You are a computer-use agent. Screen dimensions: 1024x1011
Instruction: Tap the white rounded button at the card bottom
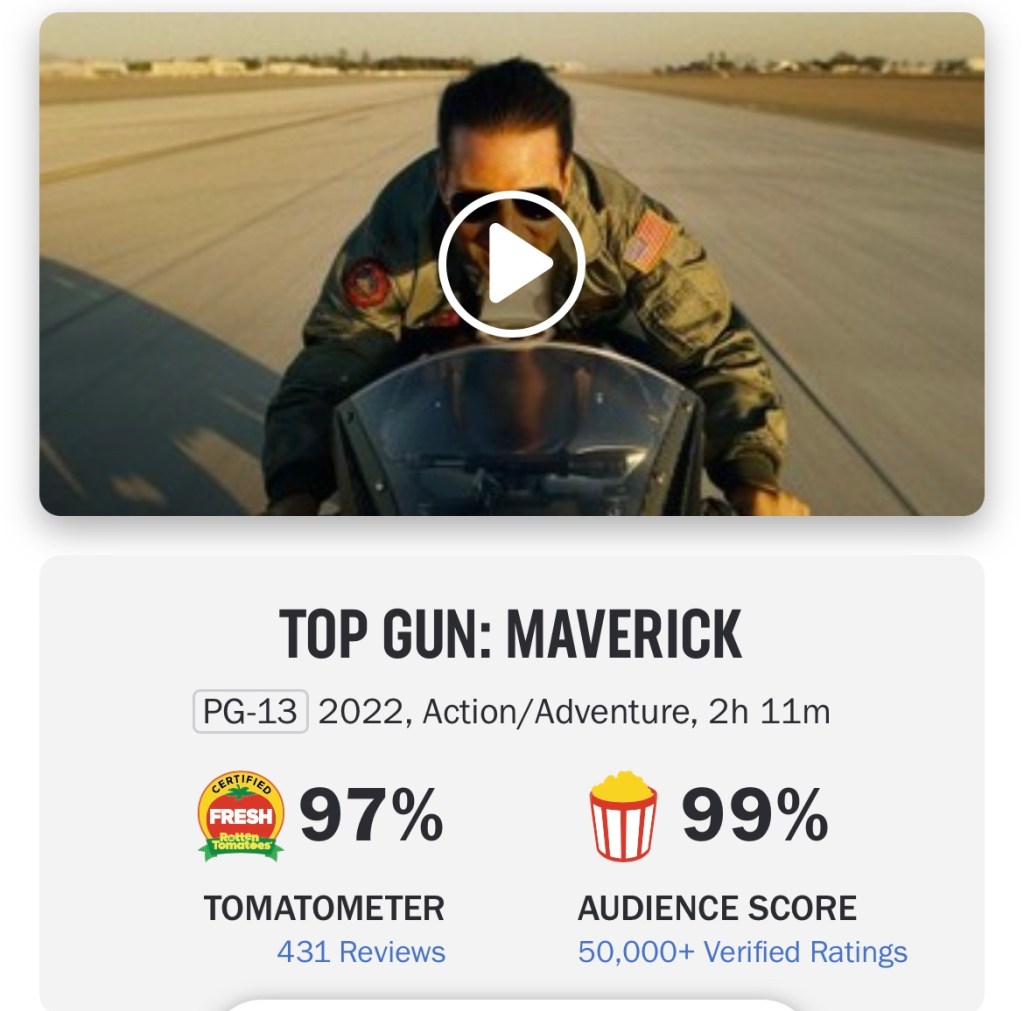[511, 1005]
